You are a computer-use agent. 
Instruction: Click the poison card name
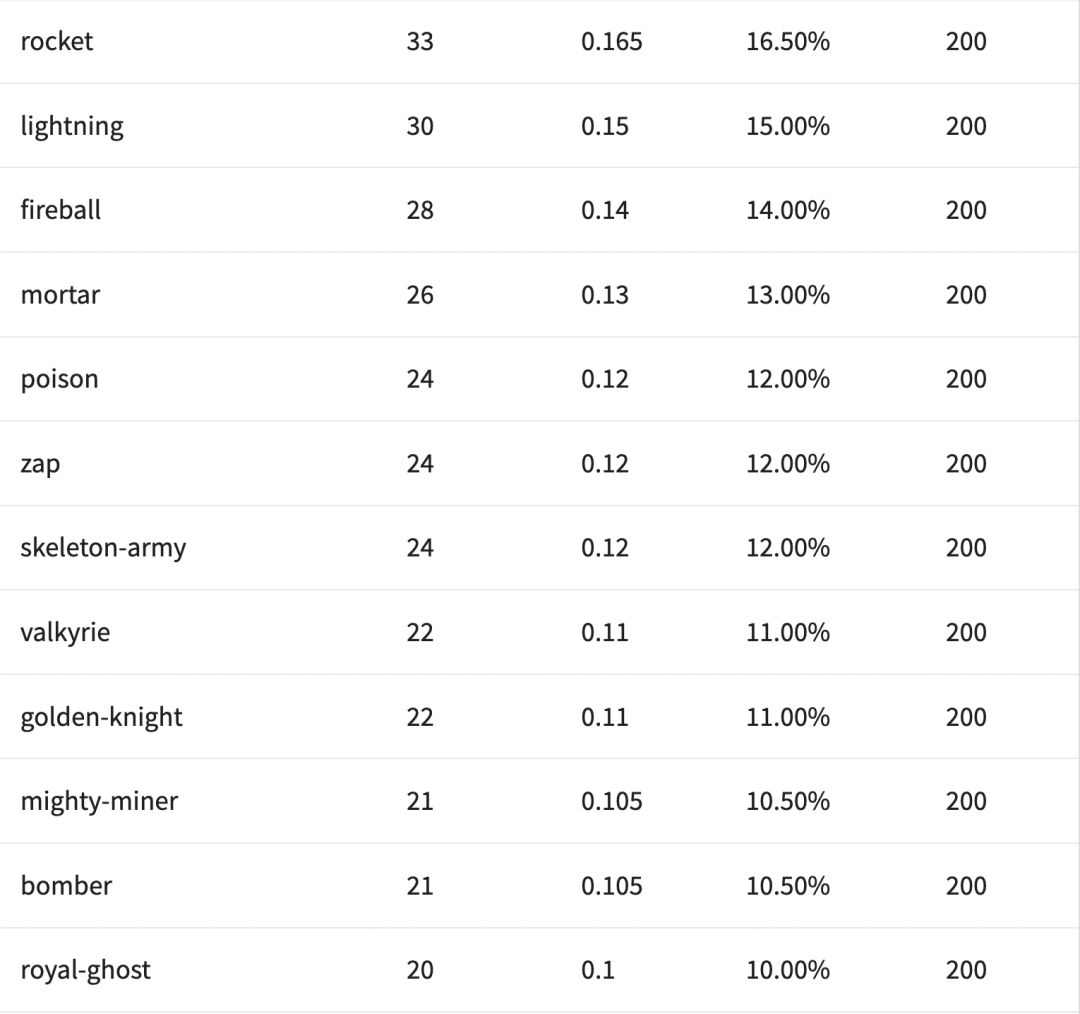[59, 379]
